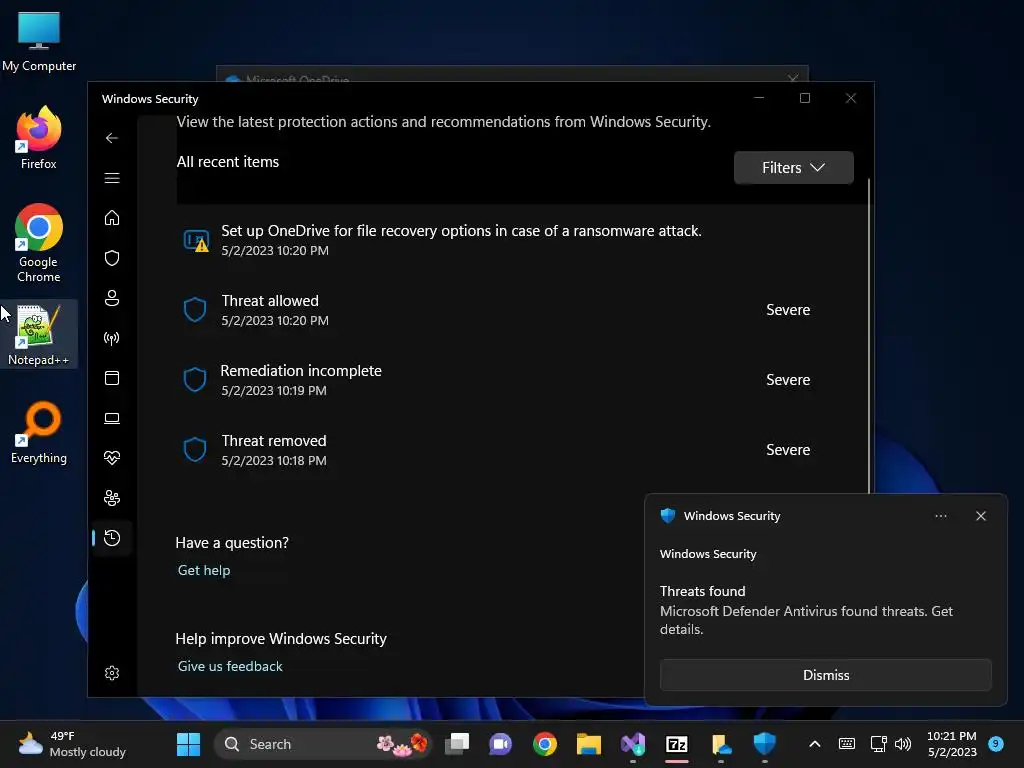Click the taskbar Search box
Screen dimensions: 1024x768
tap(323, 744)
